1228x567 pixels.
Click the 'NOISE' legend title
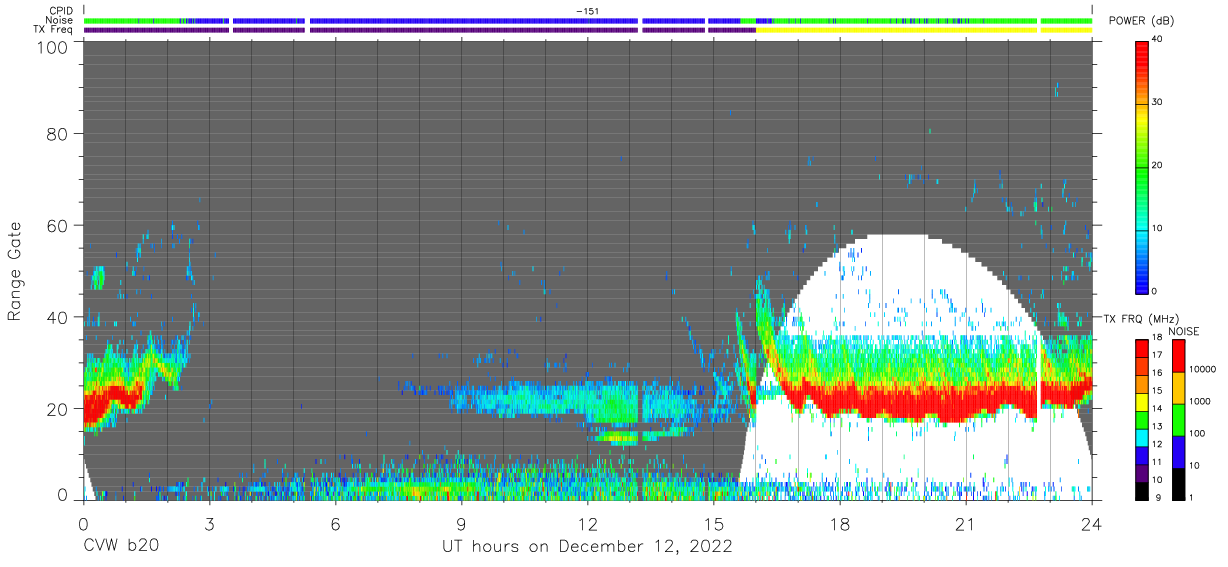coord(1183,331)
